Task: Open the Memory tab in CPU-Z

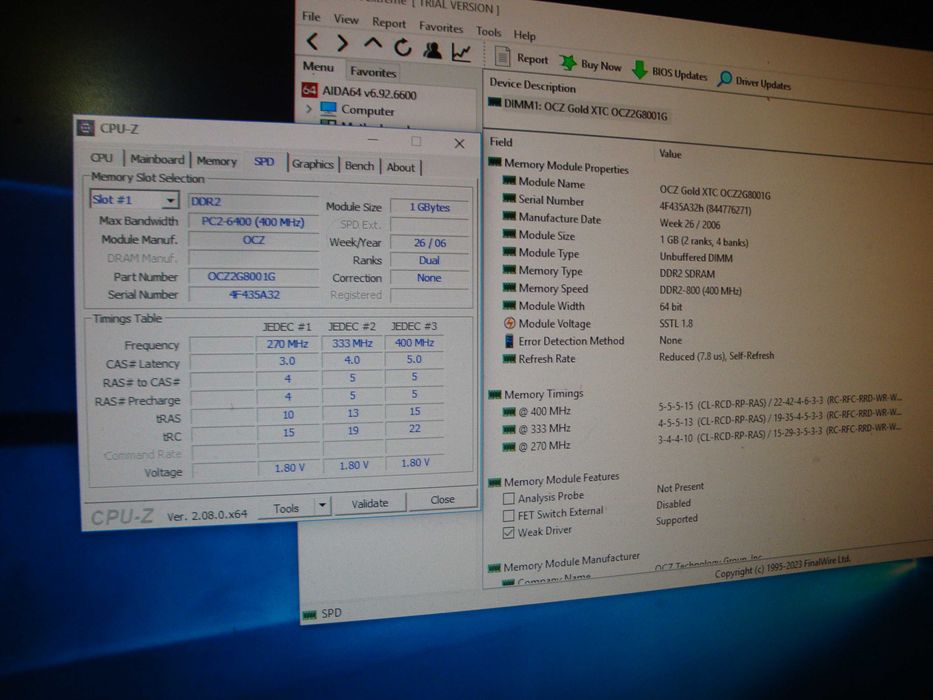Action: (217, 161)
